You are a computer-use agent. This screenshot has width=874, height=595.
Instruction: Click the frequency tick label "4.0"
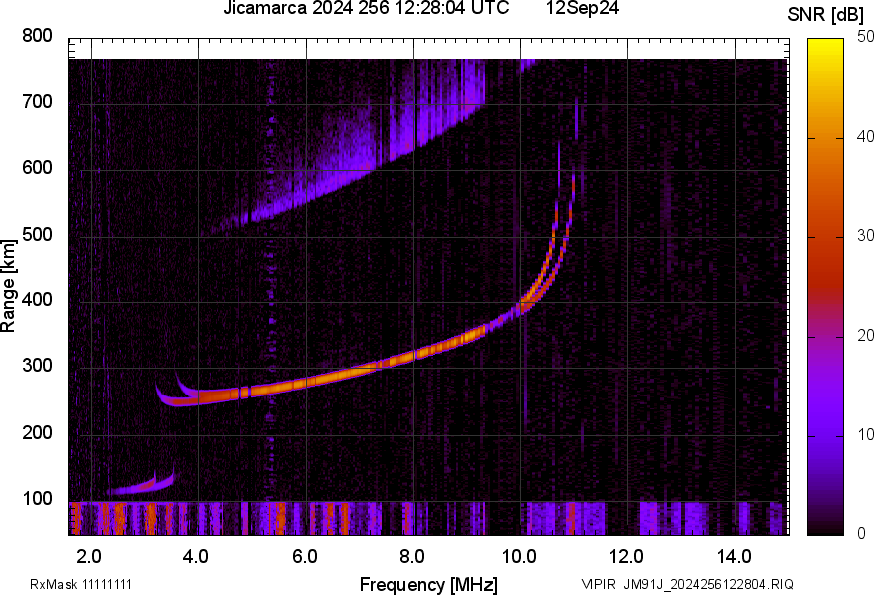196,557
